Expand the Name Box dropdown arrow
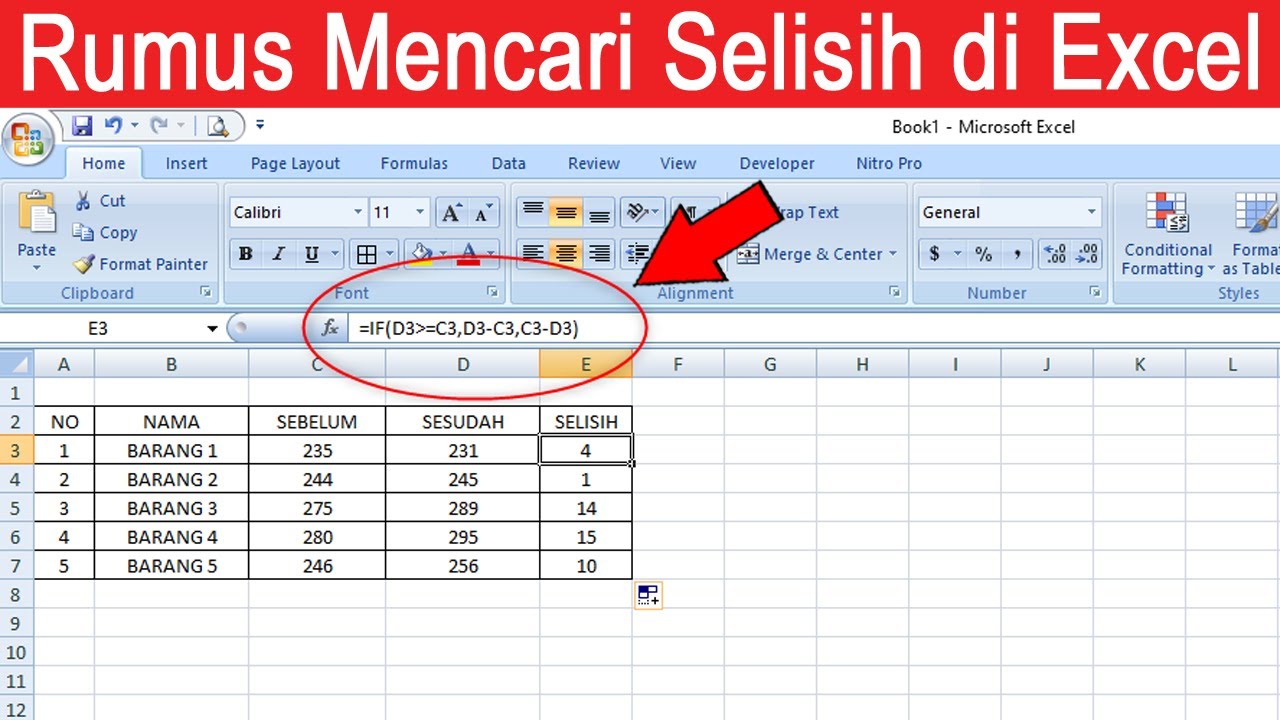 [212, 328]
